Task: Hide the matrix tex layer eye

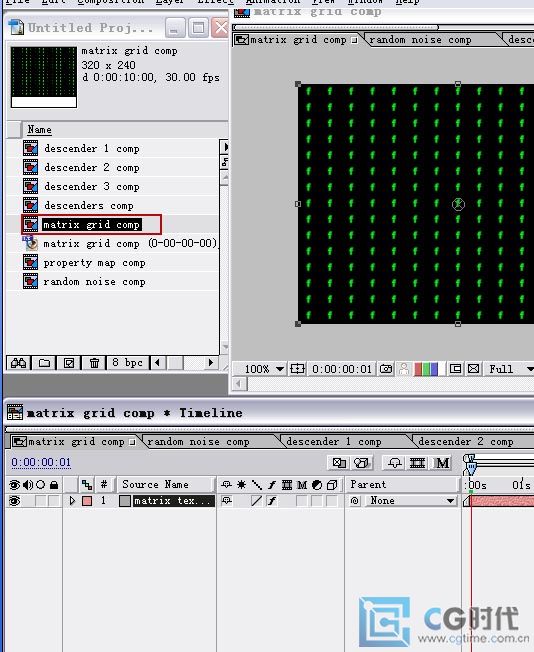Action: pos(14,501)
